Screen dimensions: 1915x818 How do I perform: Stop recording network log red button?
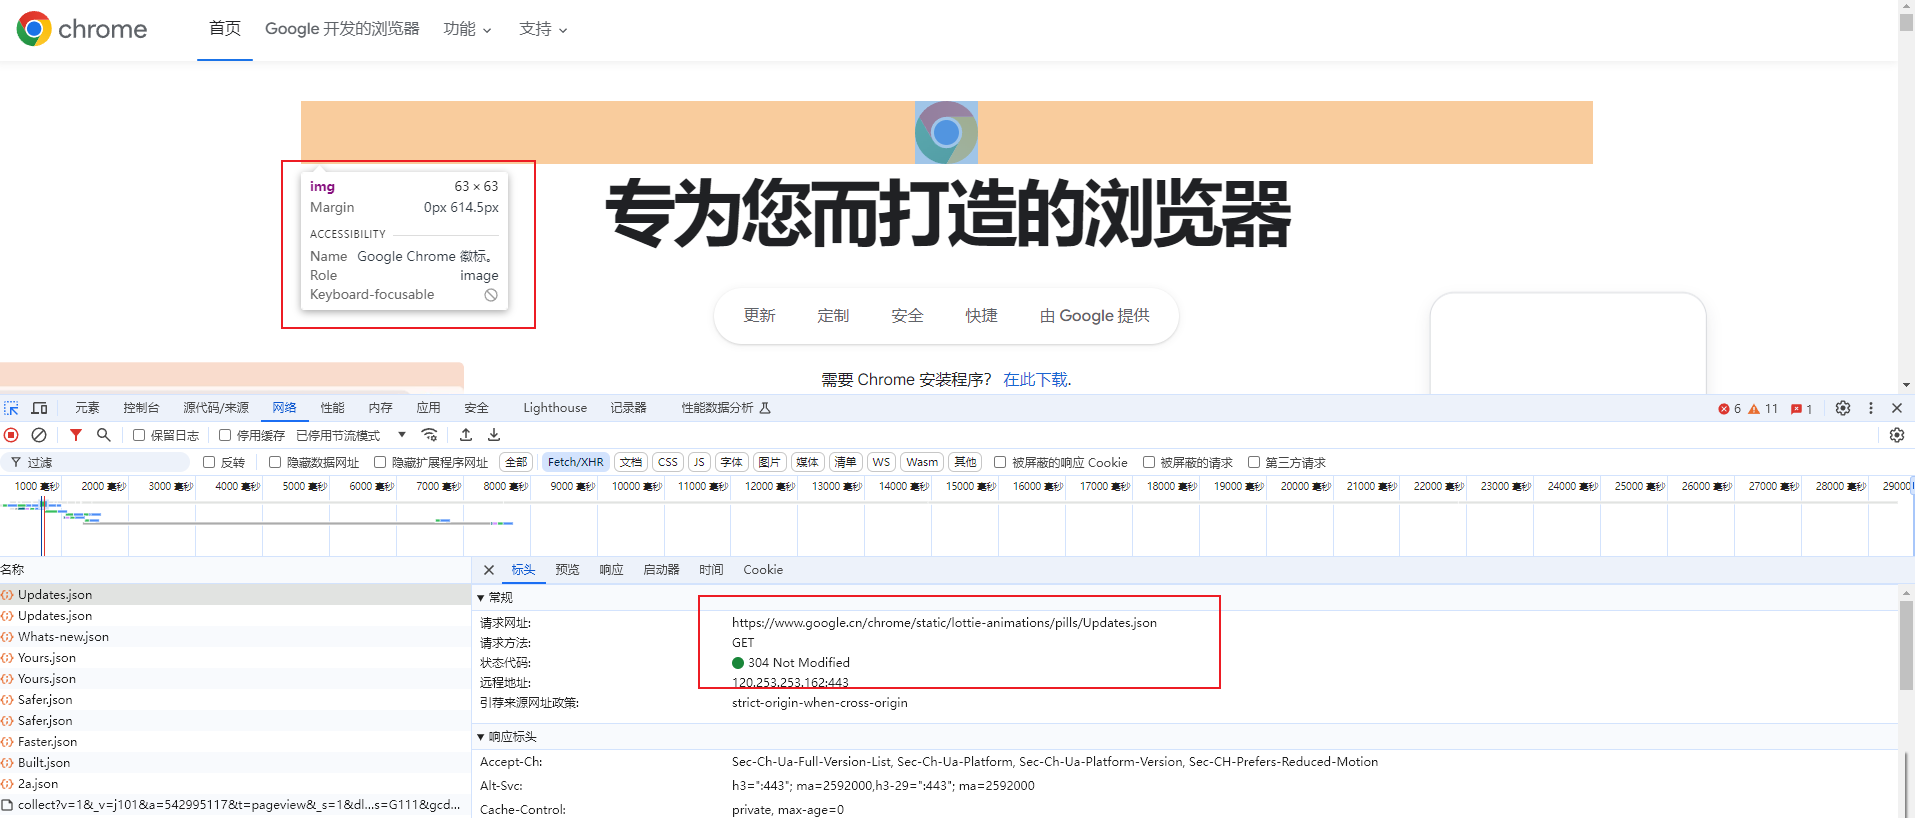pyautogui.click(x=12, y=435)
